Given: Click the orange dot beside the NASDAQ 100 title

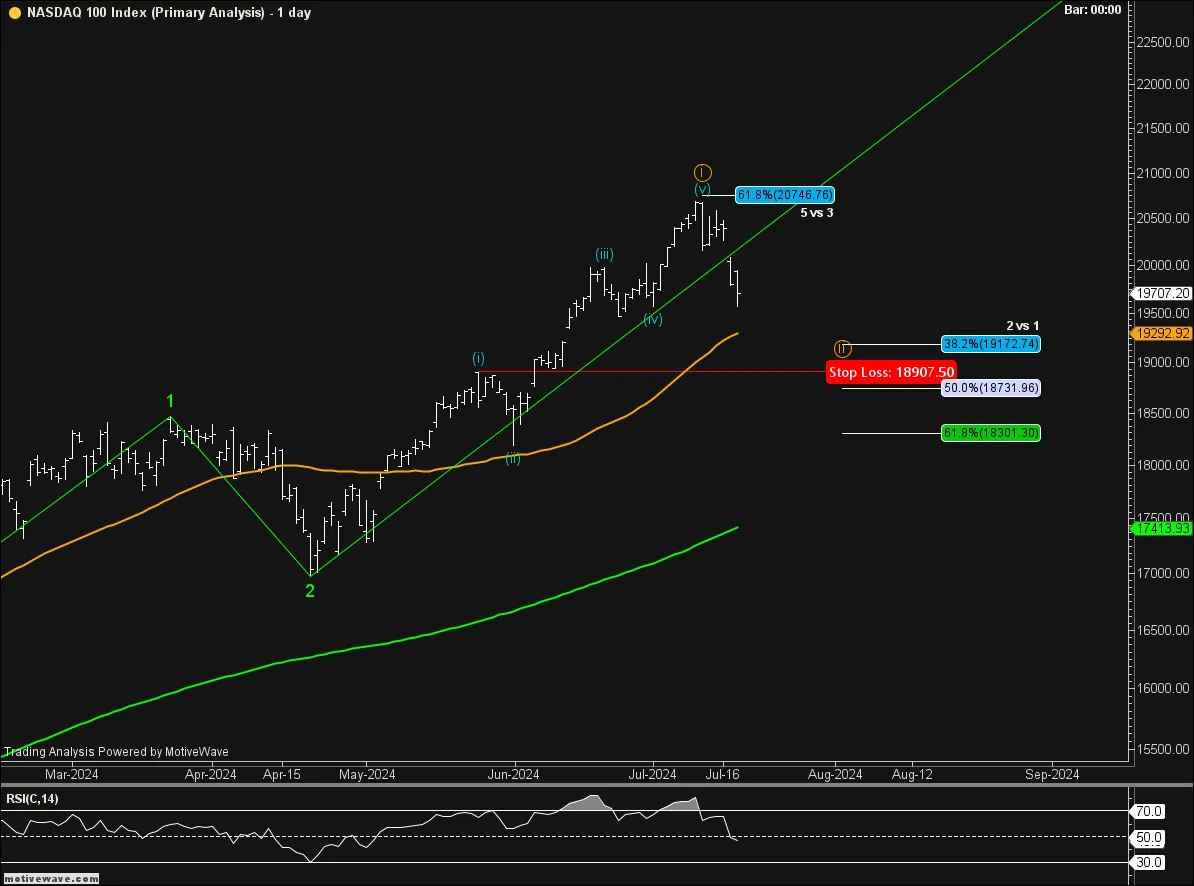Looking at the screenshot, I should pyautogui.click(x=14, y=13).
